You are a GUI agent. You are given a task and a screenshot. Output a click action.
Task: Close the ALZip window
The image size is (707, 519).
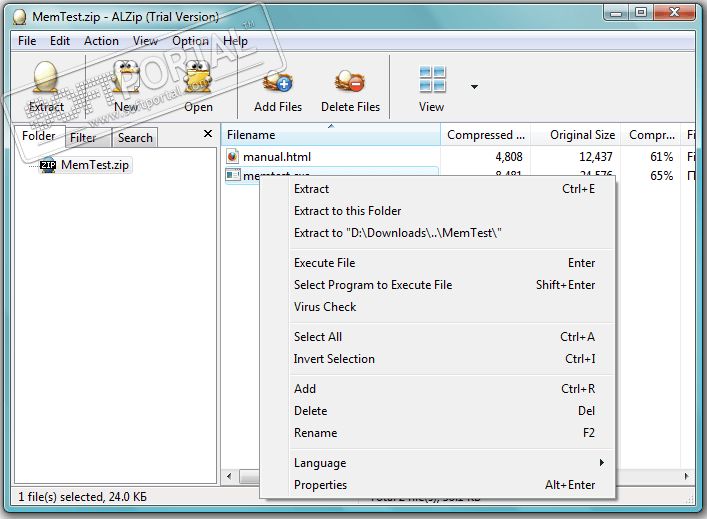[x=674, y=13]
